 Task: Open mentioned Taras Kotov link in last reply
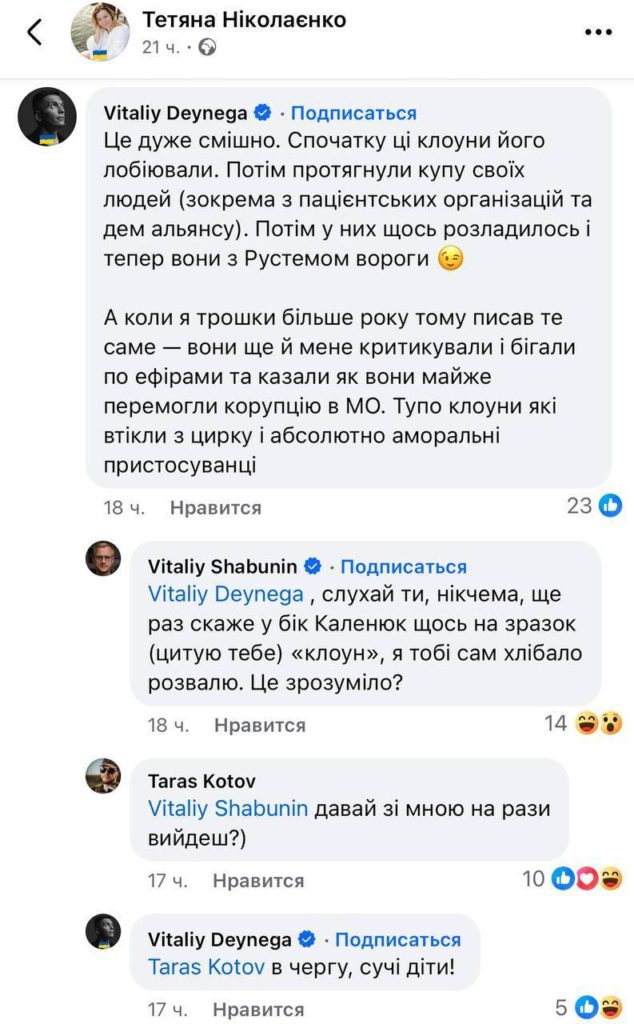205,967
